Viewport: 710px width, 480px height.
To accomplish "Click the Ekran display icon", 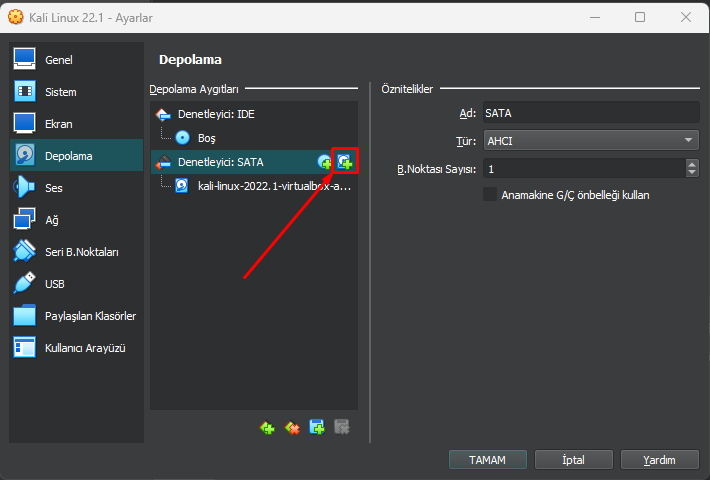I will tap(24, 123).
